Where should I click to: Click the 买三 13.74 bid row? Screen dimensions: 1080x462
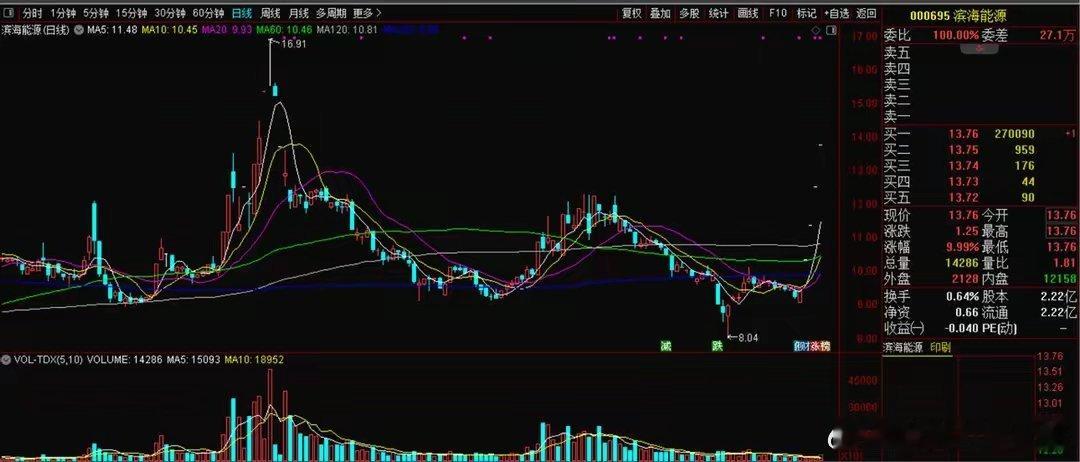(x=980, y=166)
